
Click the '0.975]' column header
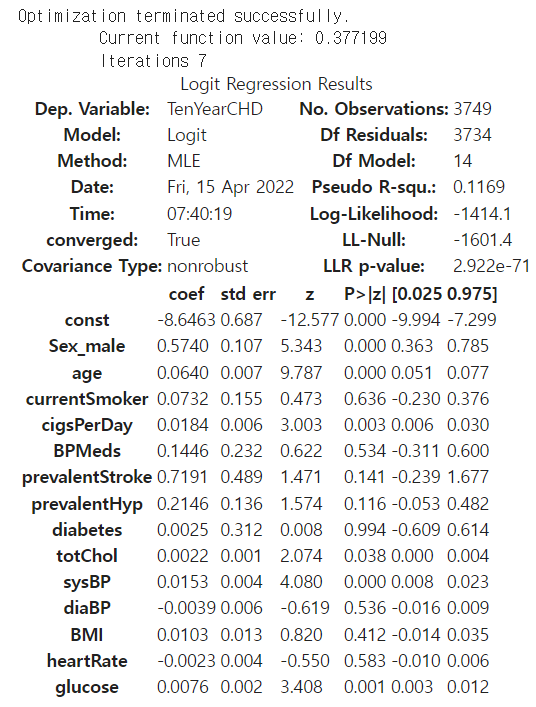point(472,294)
